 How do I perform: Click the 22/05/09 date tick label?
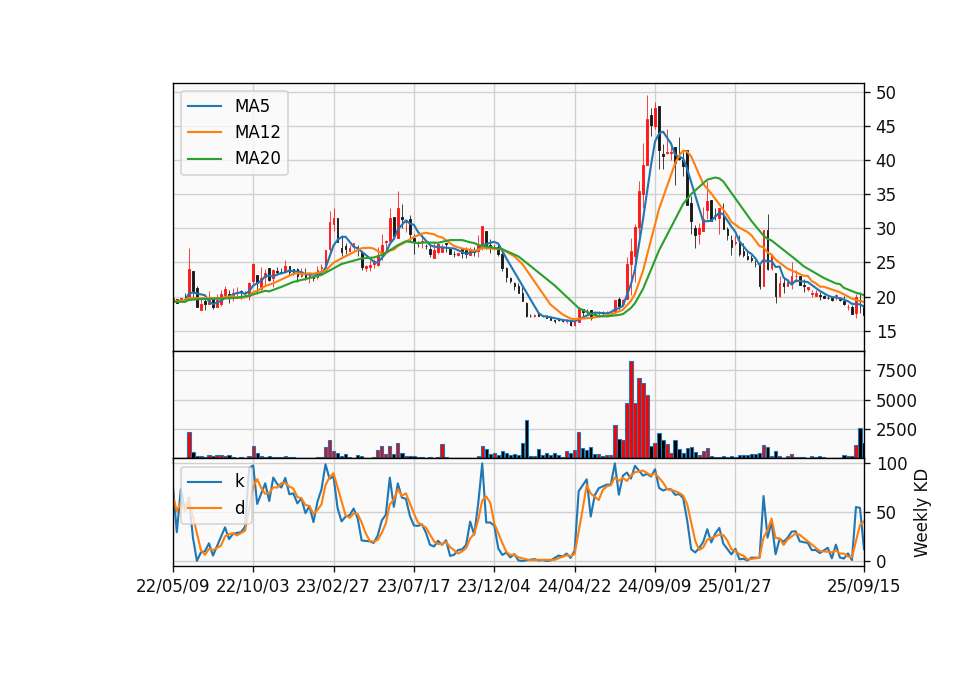click(173, 586)
